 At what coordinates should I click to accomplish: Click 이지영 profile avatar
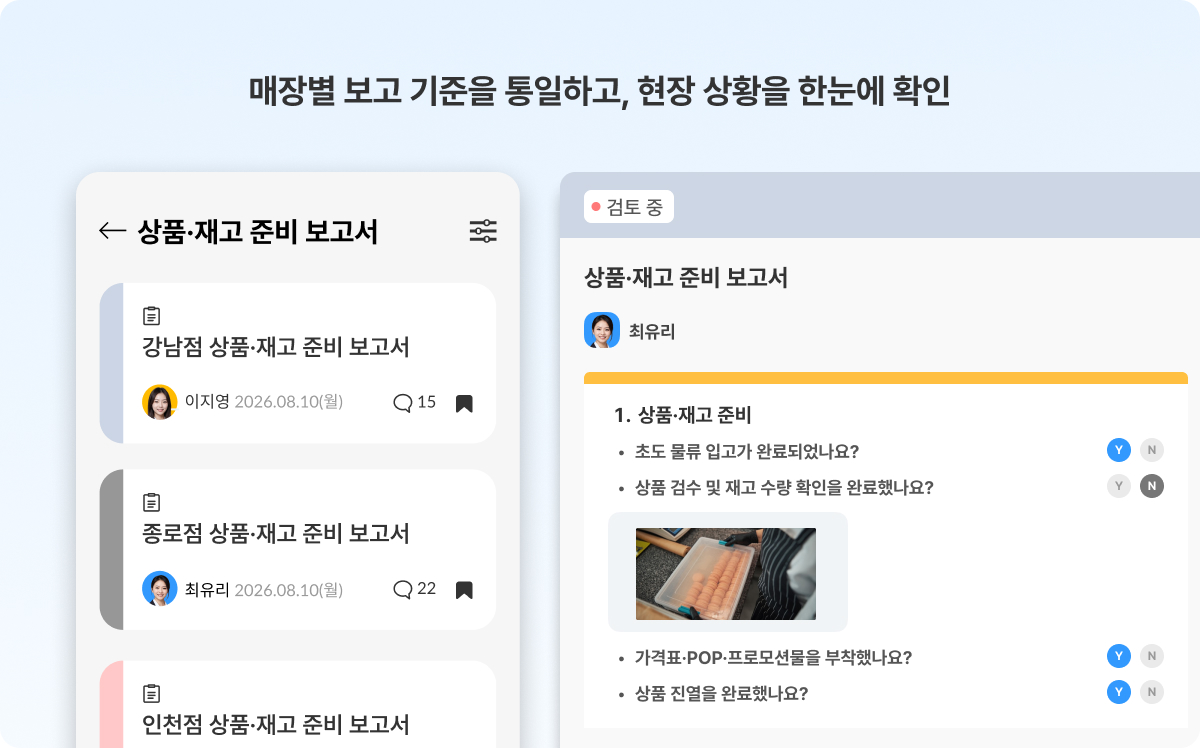(x=160, y=402)
